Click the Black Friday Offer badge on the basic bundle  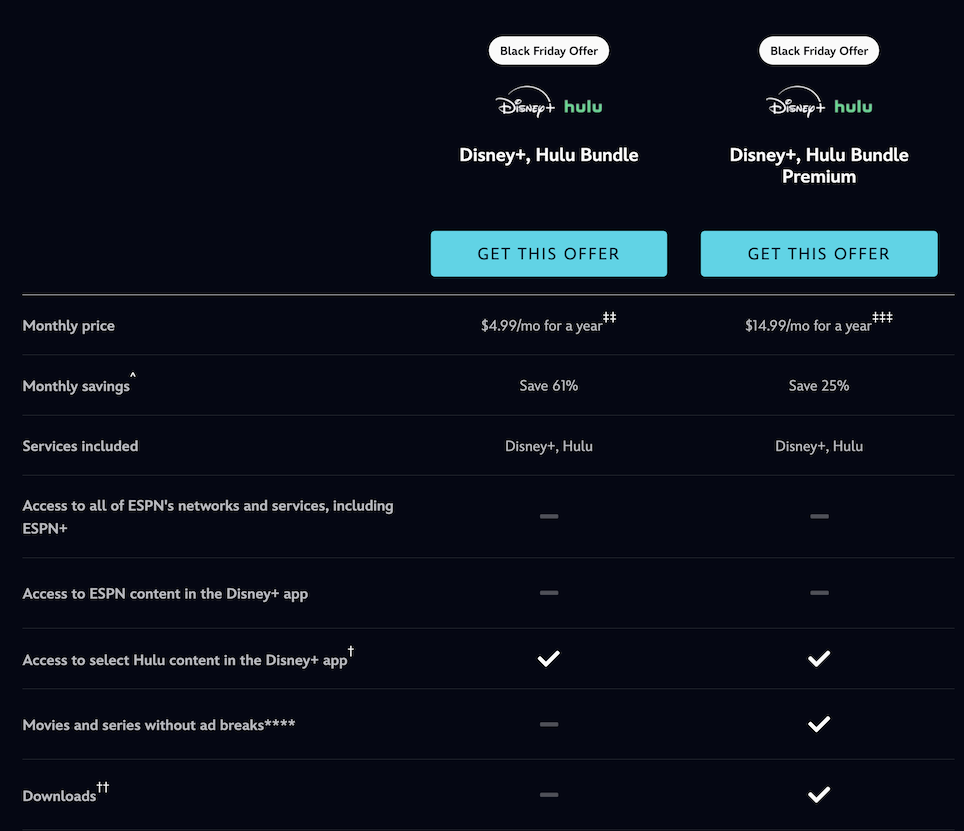549,51
